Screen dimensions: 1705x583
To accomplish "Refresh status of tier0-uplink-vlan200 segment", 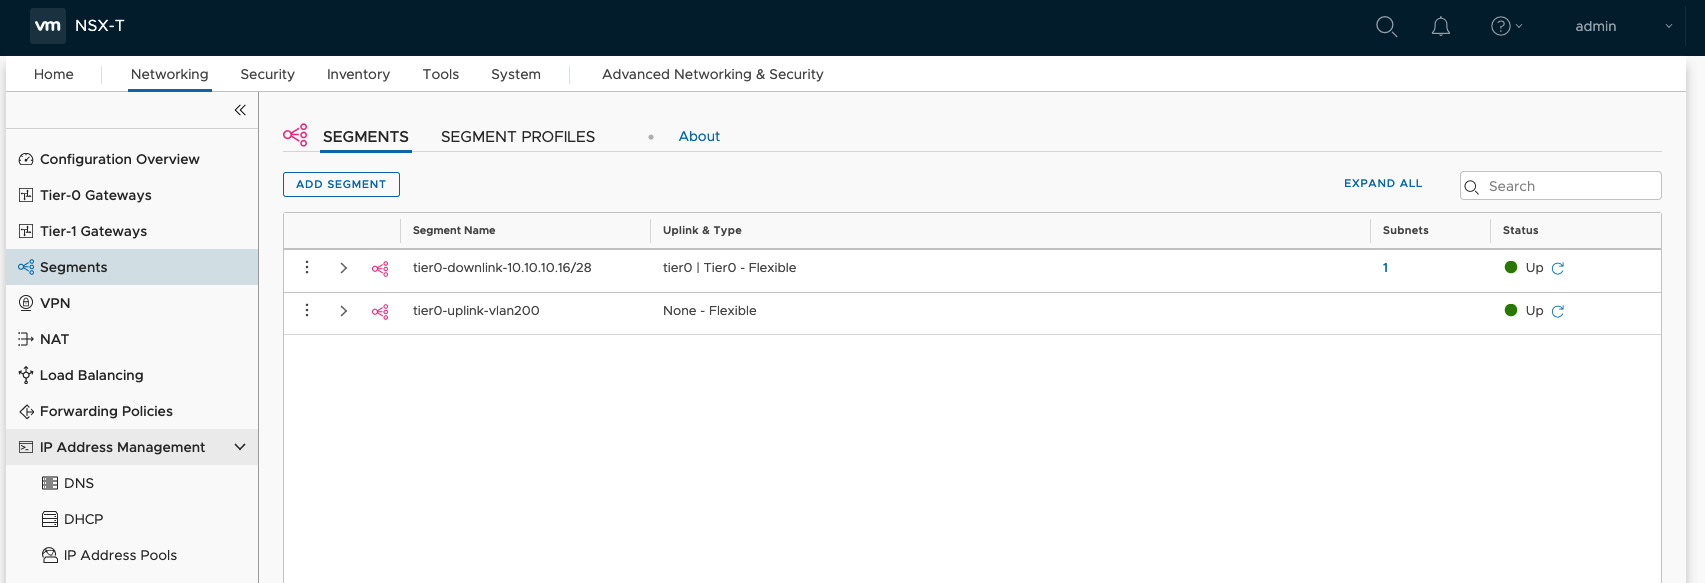I will (1557, 312).
